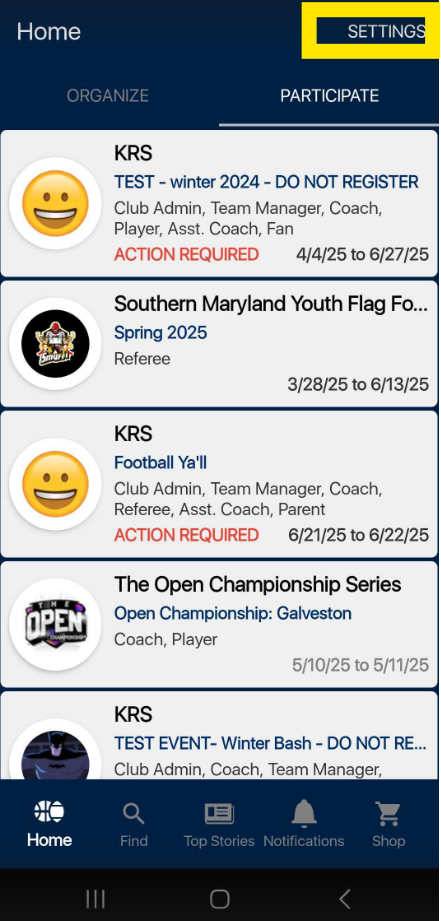The width and height of the screenshot is (441, 921).
Task: Open the Football Ya'll event link
Action: coord(160,463)
